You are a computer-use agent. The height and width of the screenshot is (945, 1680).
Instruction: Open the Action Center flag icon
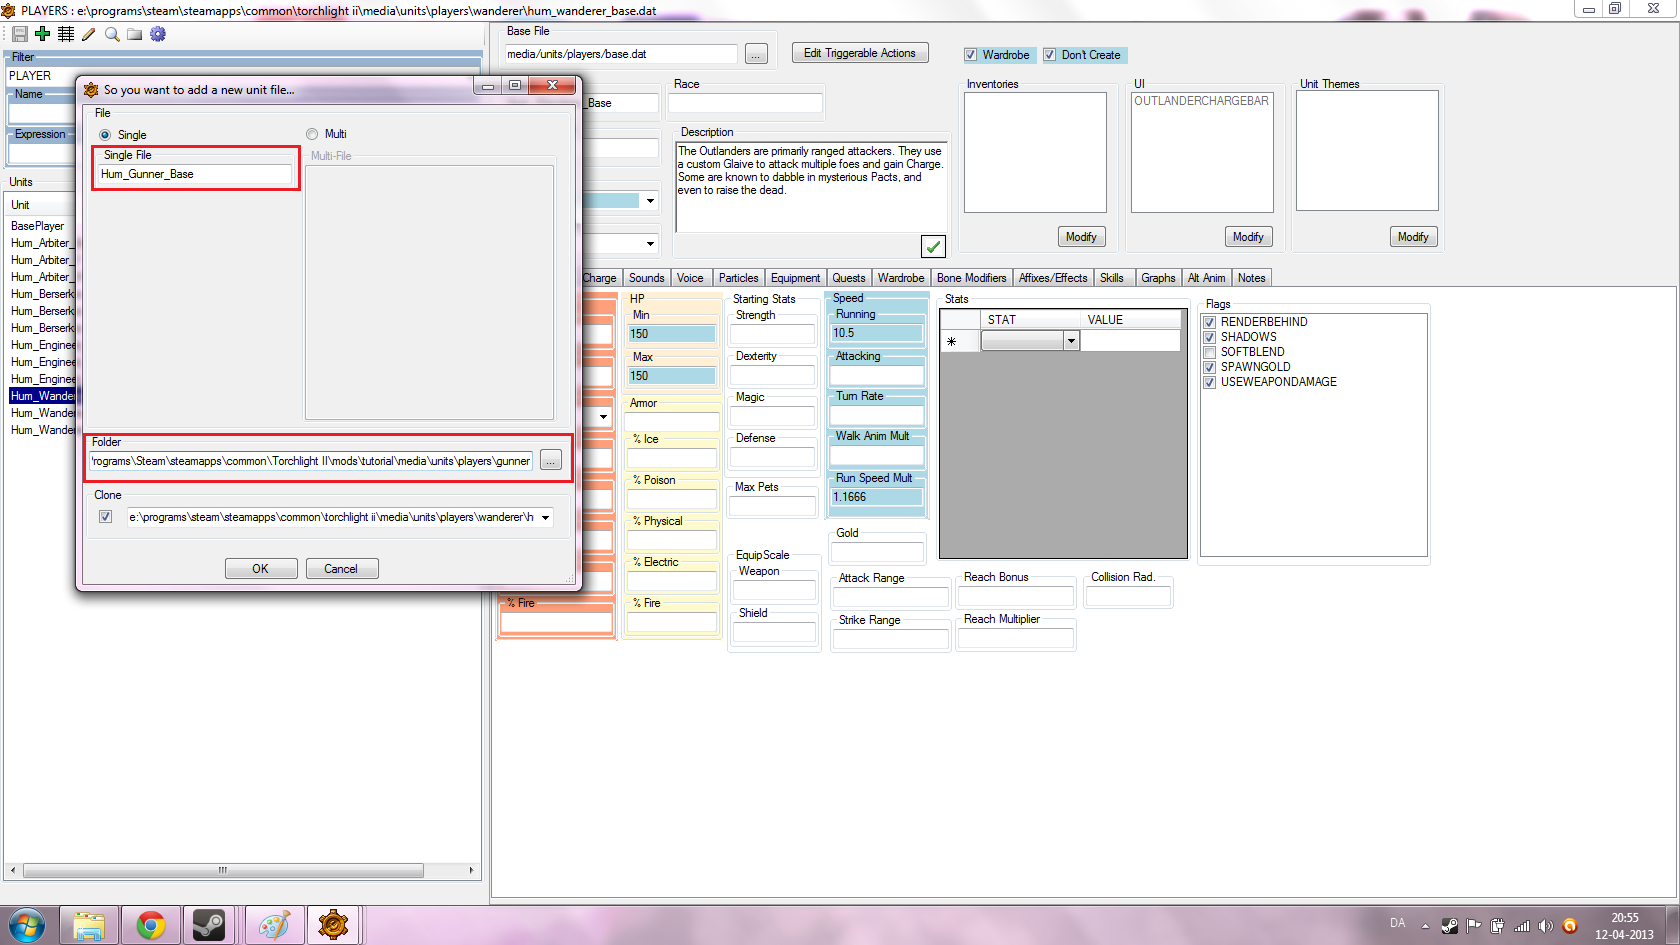(x=1473, y=925)
